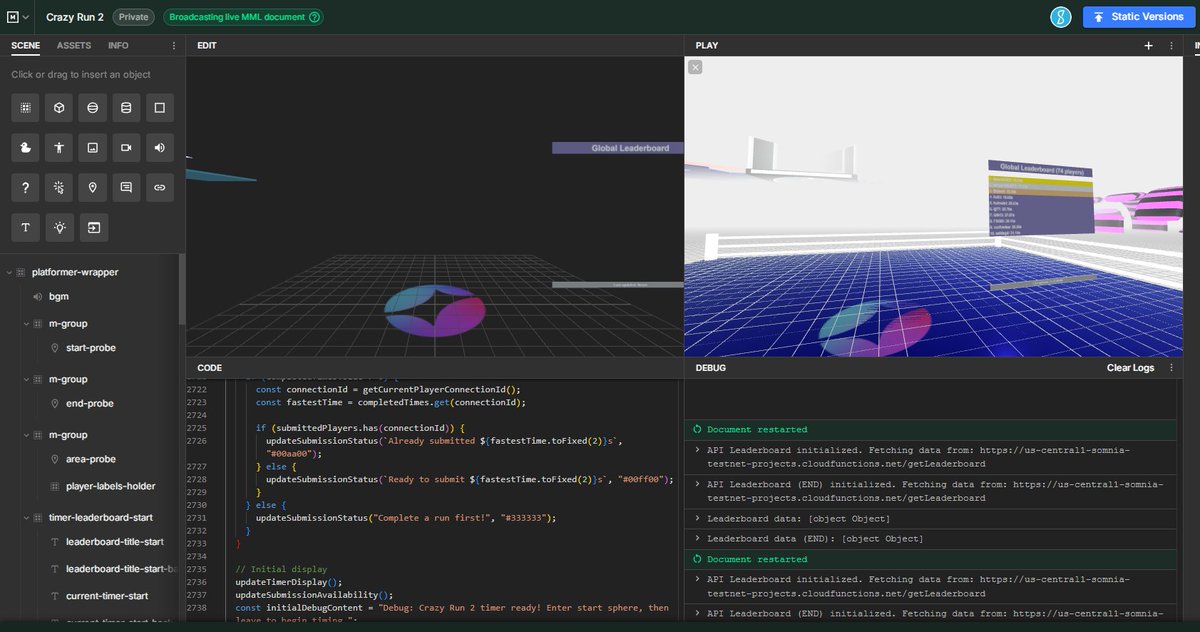Click code line number 2731

[196, 518]
